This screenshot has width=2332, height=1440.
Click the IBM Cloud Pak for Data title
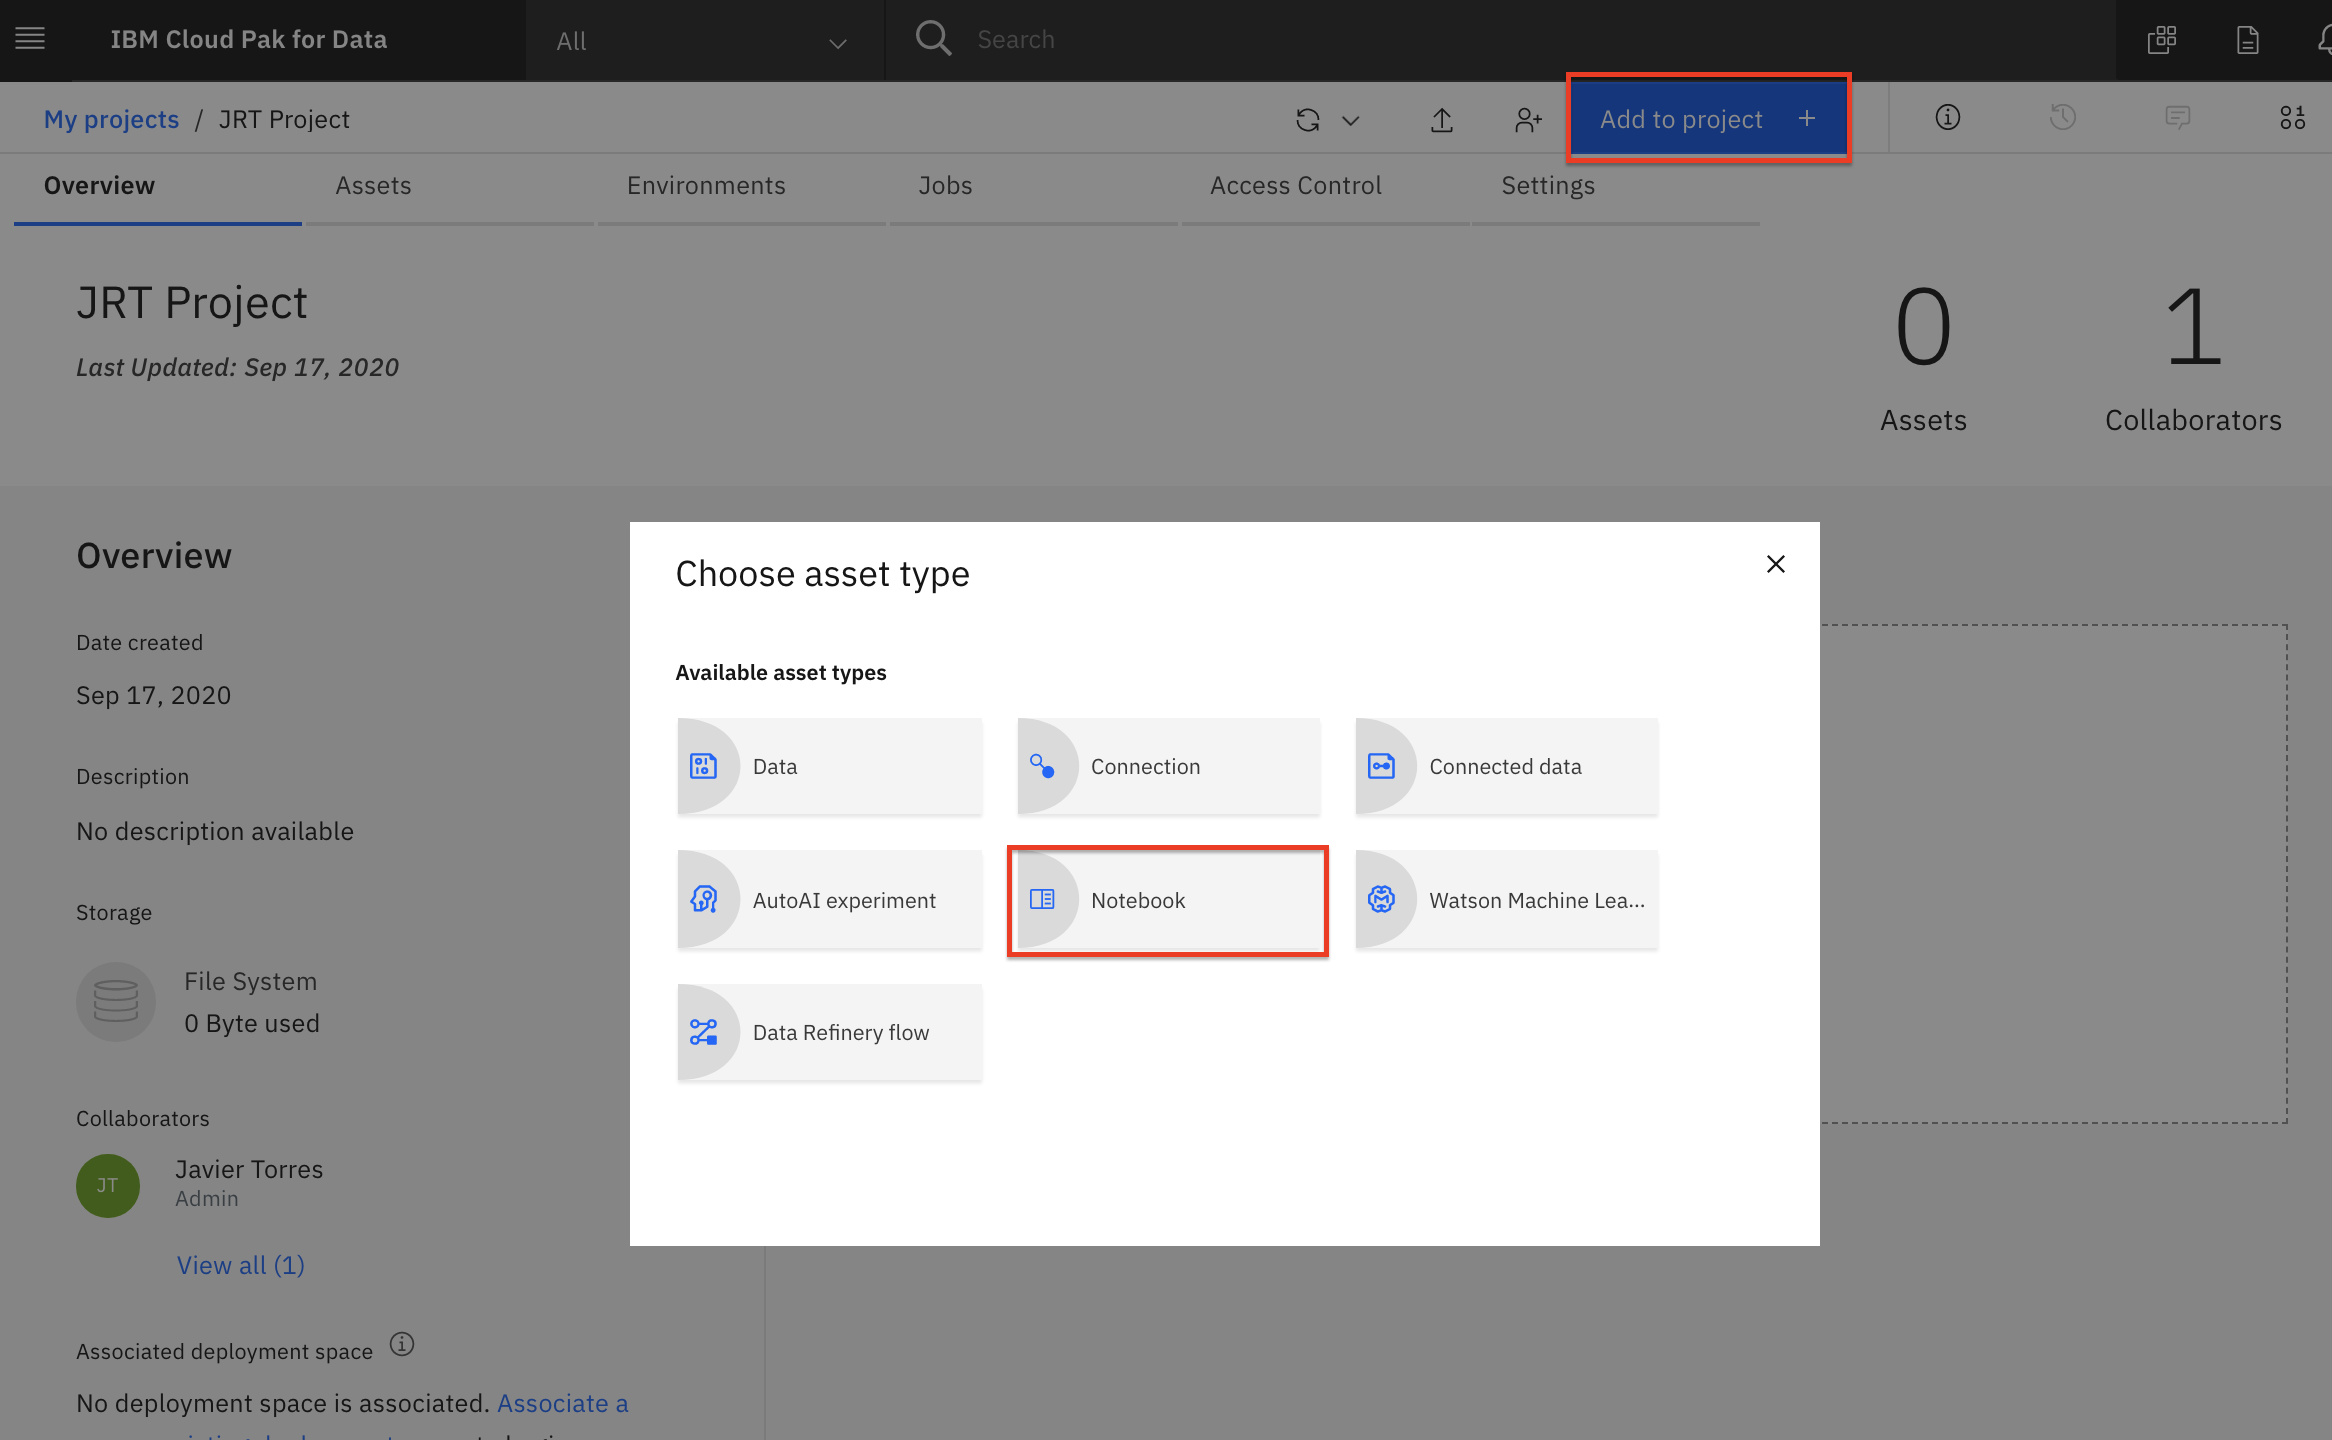[248, 40]
